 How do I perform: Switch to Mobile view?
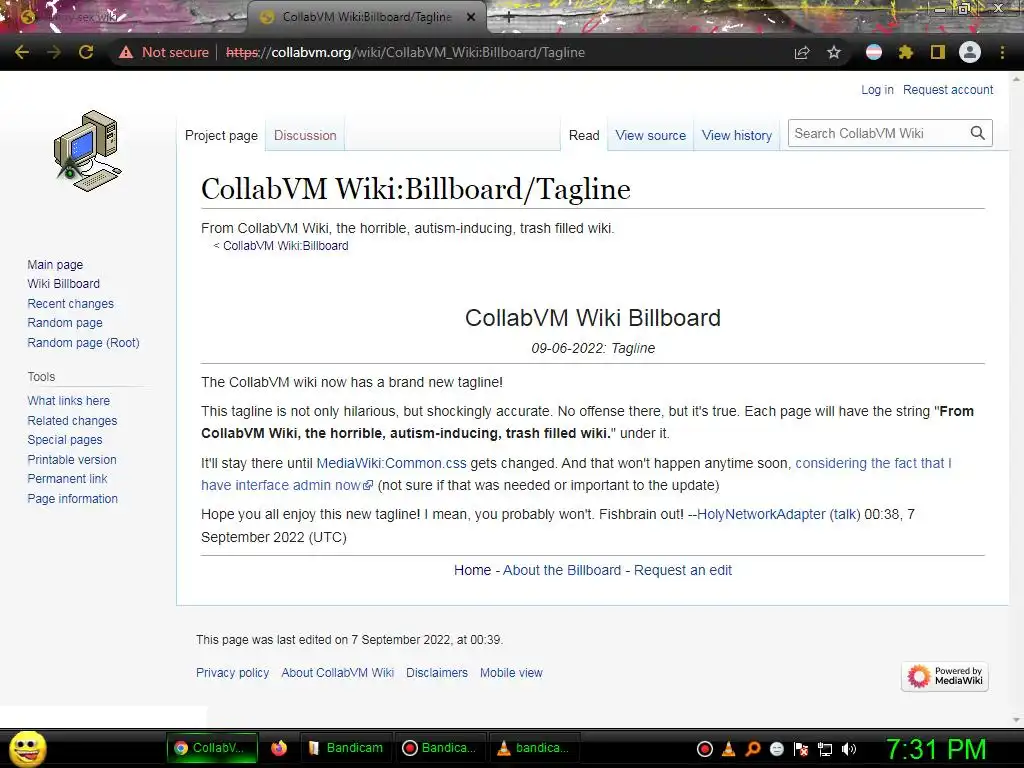pyautogui.click(x=511, y=673)
